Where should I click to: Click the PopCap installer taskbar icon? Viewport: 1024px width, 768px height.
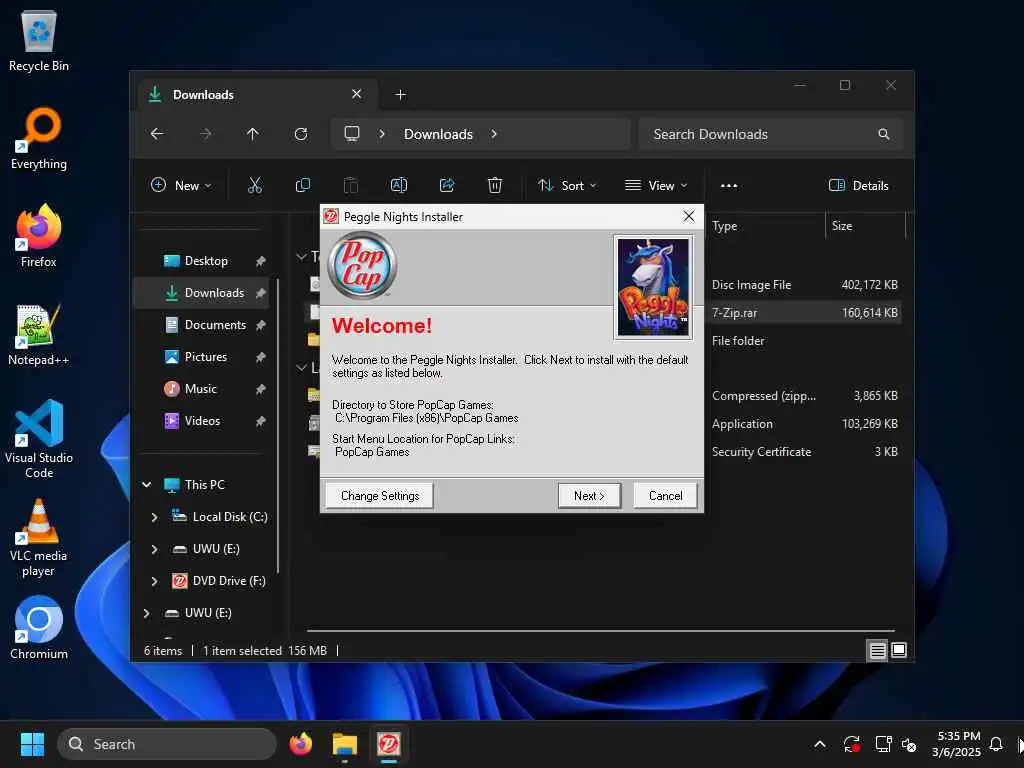coord(389,744)
